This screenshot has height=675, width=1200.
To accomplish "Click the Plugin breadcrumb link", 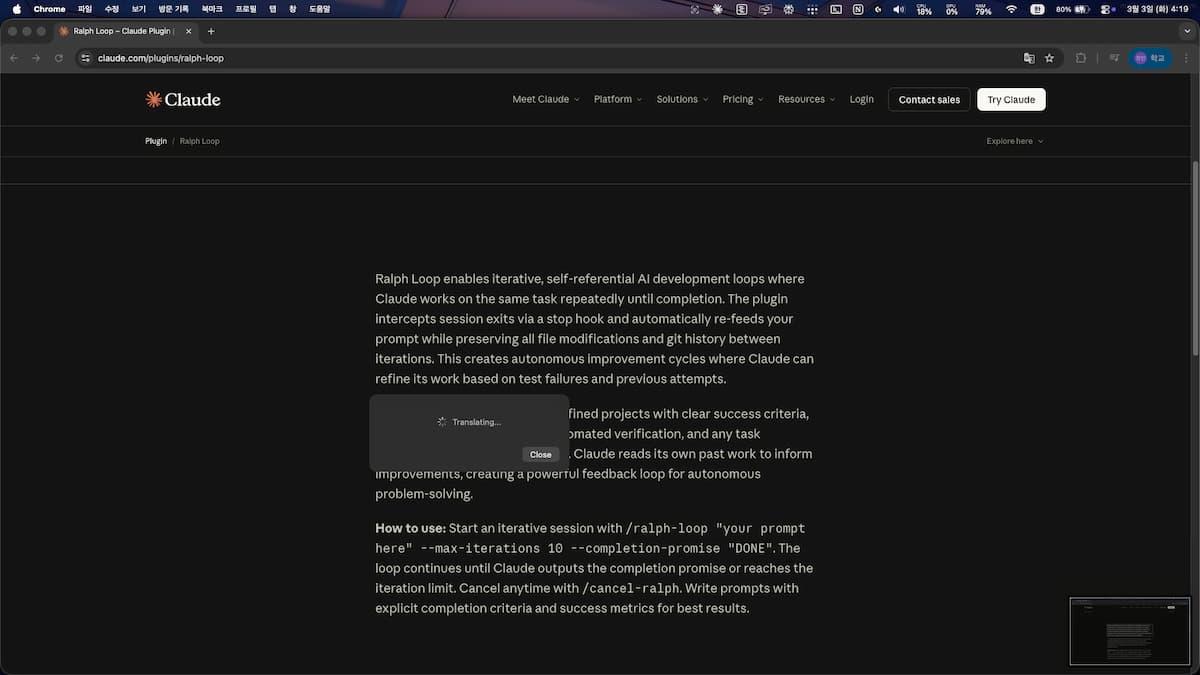I will pos(156,141).
